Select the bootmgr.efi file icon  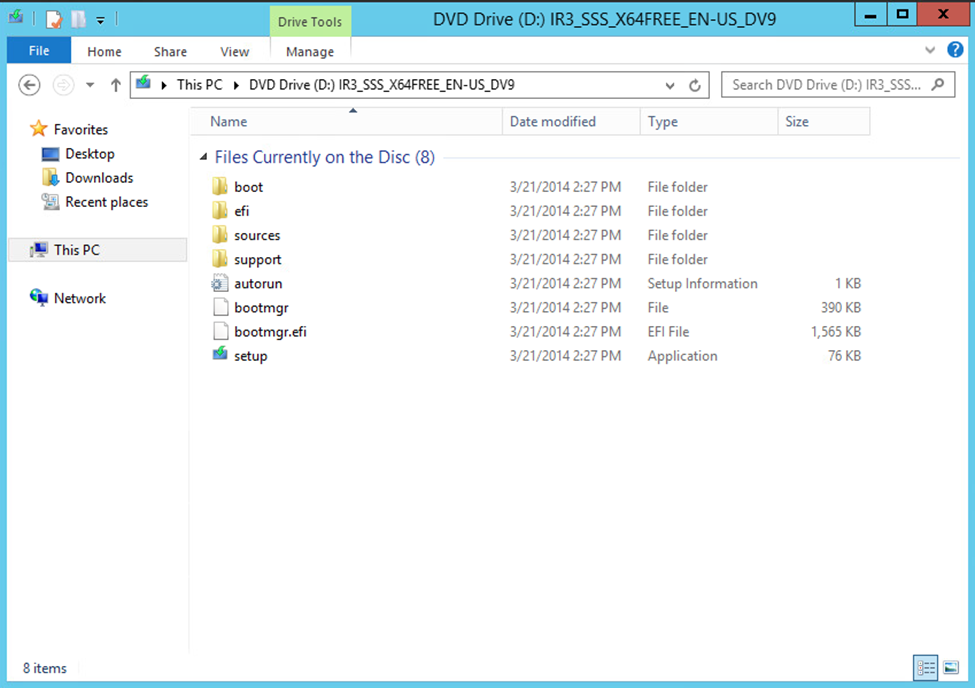pyautogui.click(x=220, y=332)
